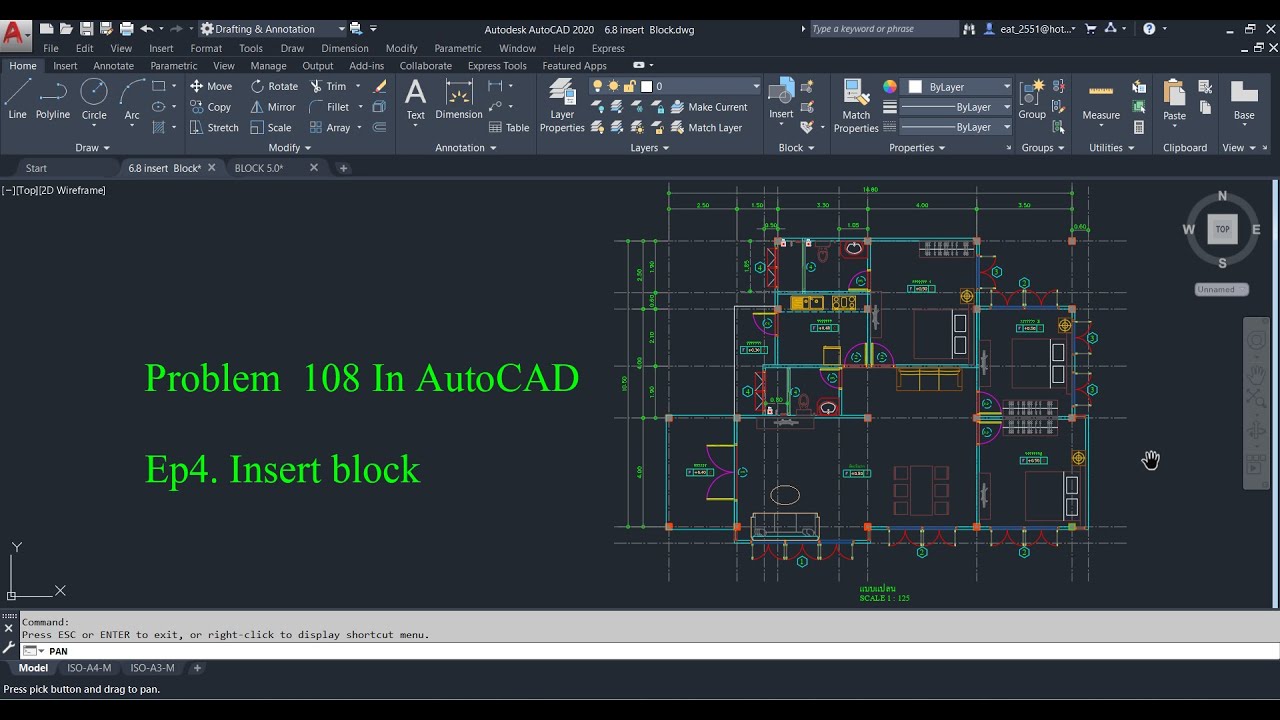Screen dimensions: 1280x720
Task: Open the Drafting & Annotation workspace dropdown
Action: coord(273,29)
